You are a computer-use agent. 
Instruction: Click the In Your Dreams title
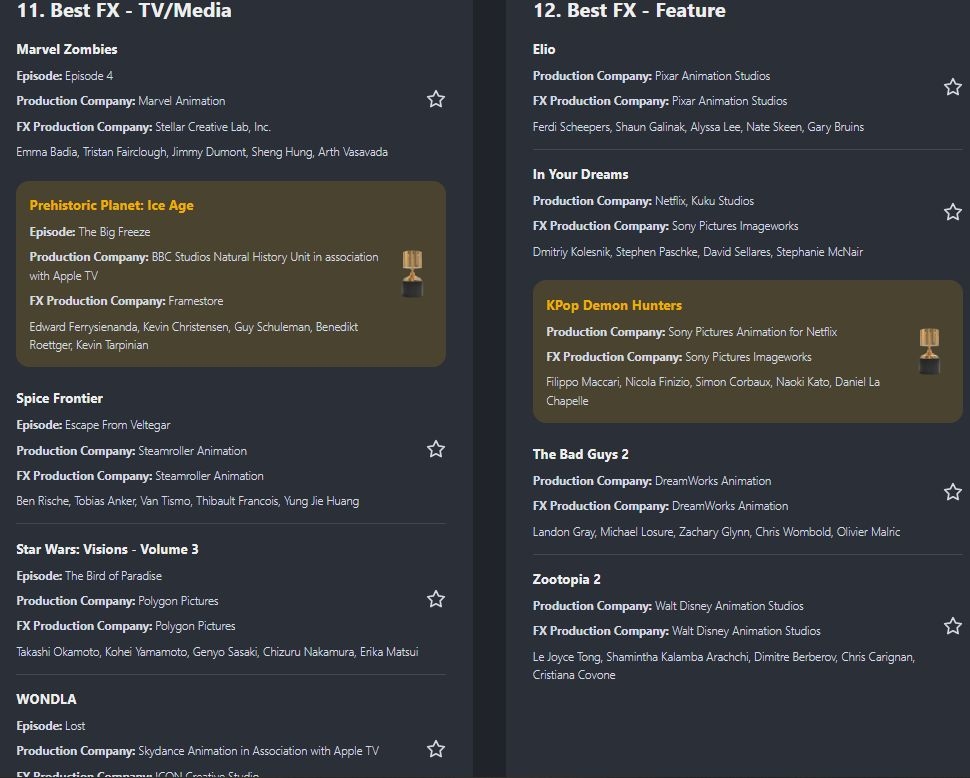[x=581, y=174]
